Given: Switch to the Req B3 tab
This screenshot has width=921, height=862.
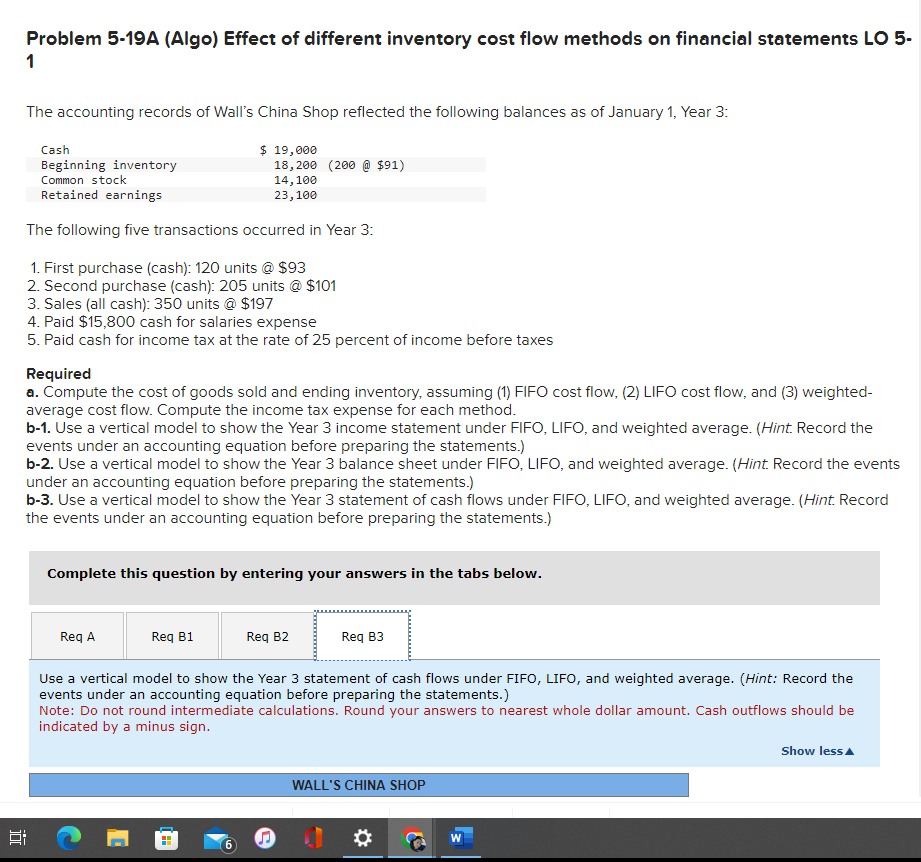Looking at the screenshot, I should click(x=361, y=635).
